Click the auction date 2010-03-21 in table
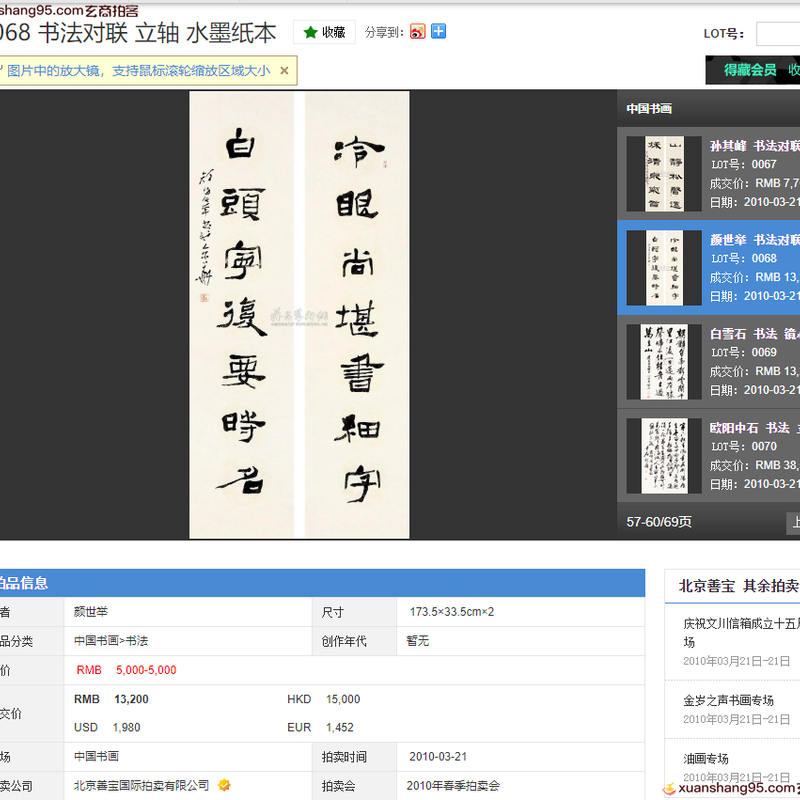800x800 pixels. pos(438,756)
